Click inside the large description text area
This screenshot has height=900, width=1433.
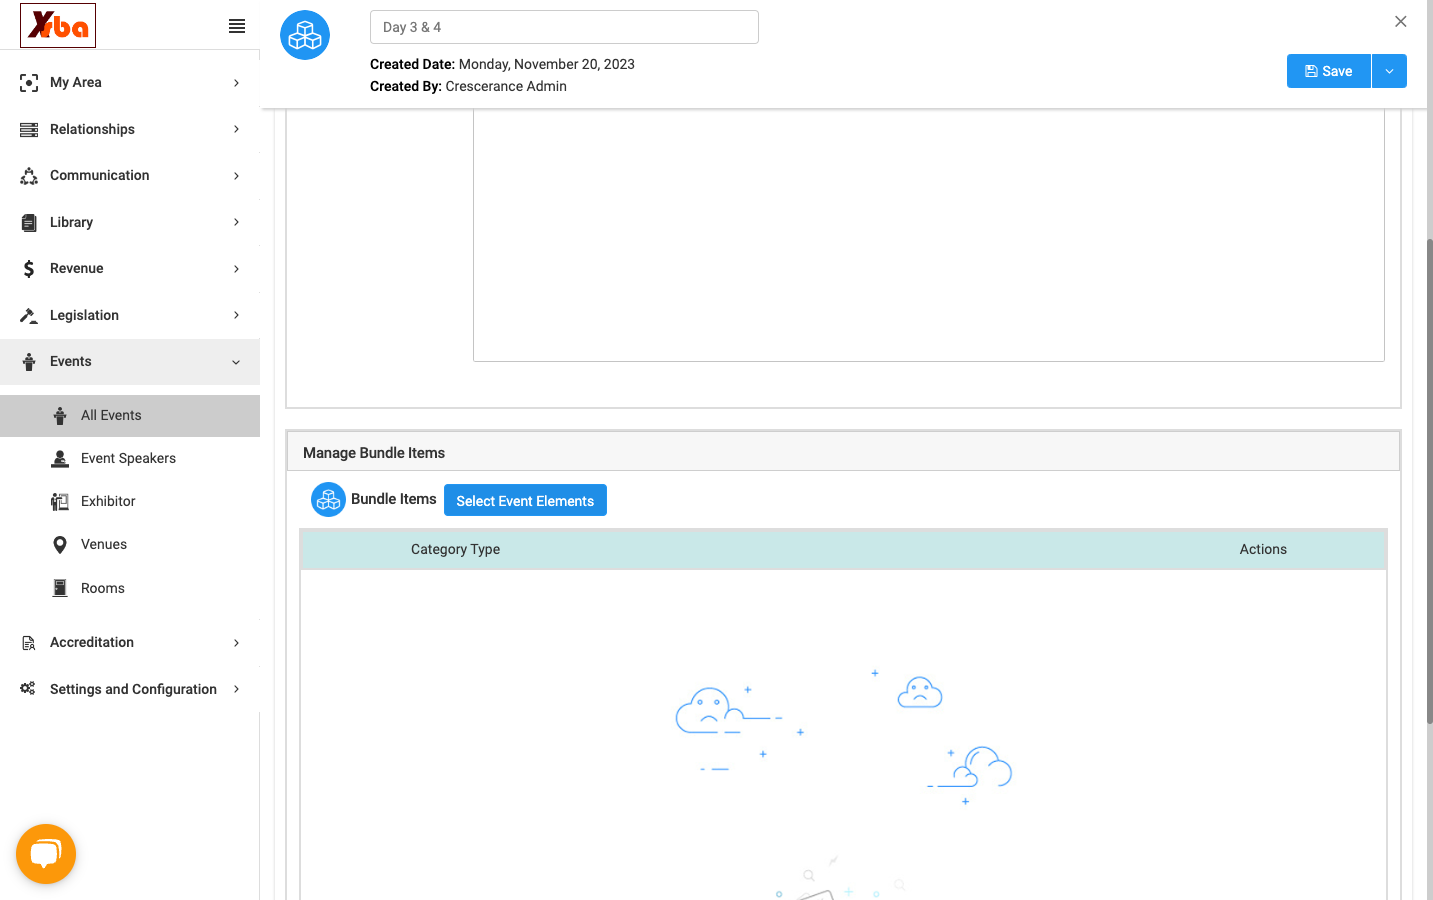tap(929, 234)
